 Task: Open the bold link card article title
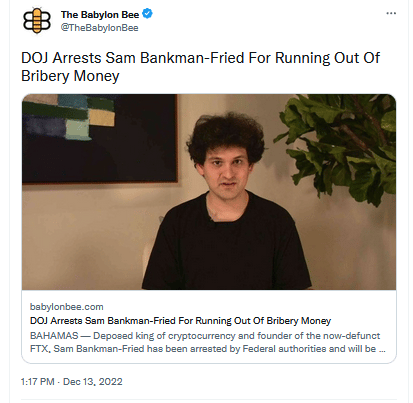pos(180,321)
